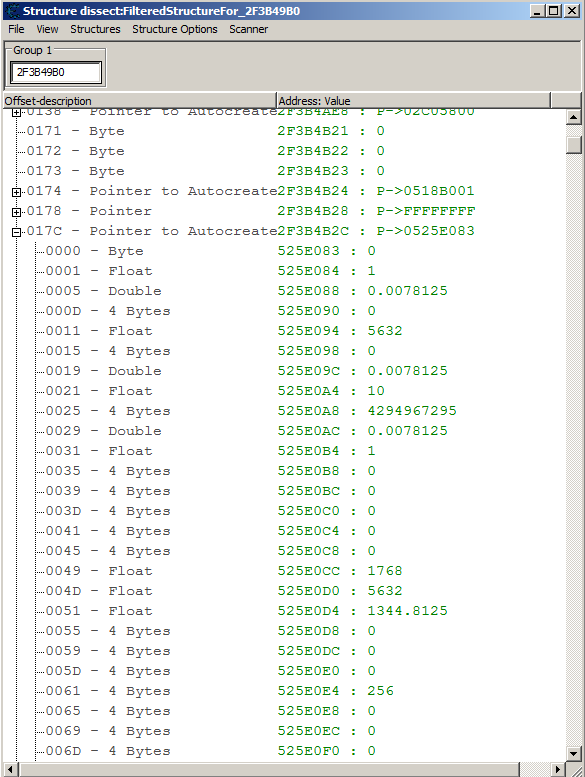The height and width of the screenshot is (777, 585).
Task: Expand the 0178 Pointer node
Action: pos(16,212)
